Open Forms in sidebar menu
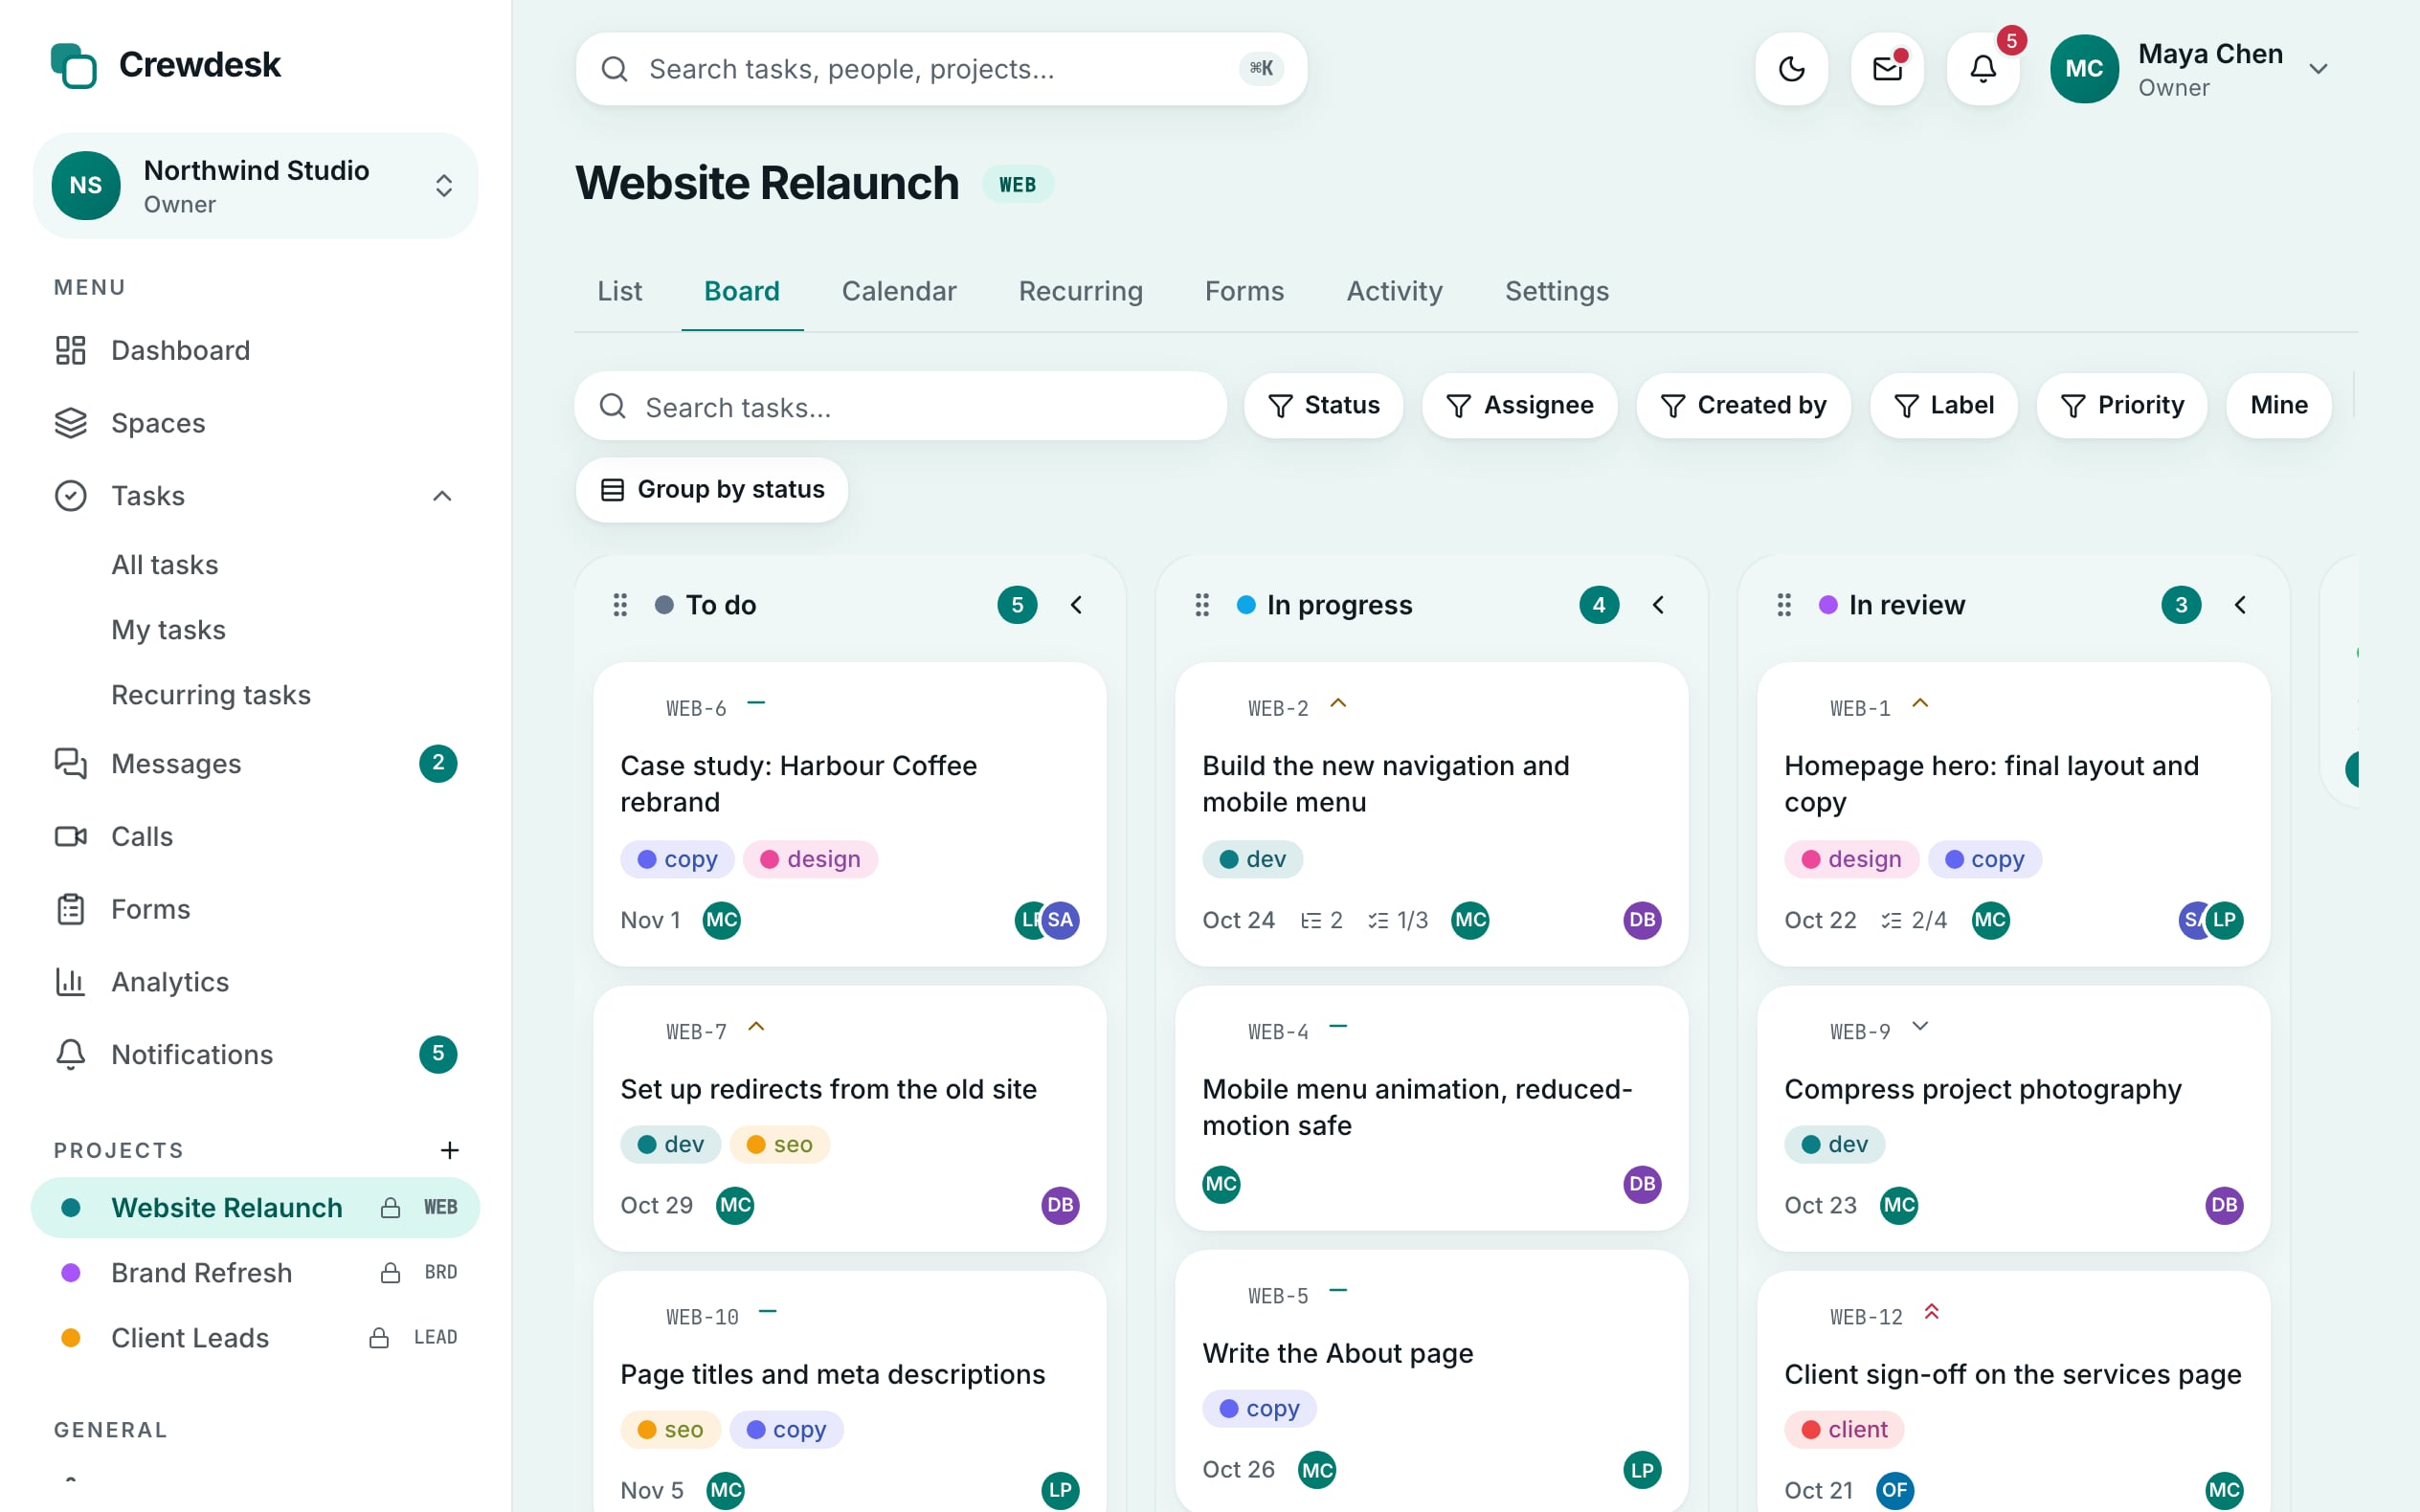2420x1512 pixels. point(255,909)
